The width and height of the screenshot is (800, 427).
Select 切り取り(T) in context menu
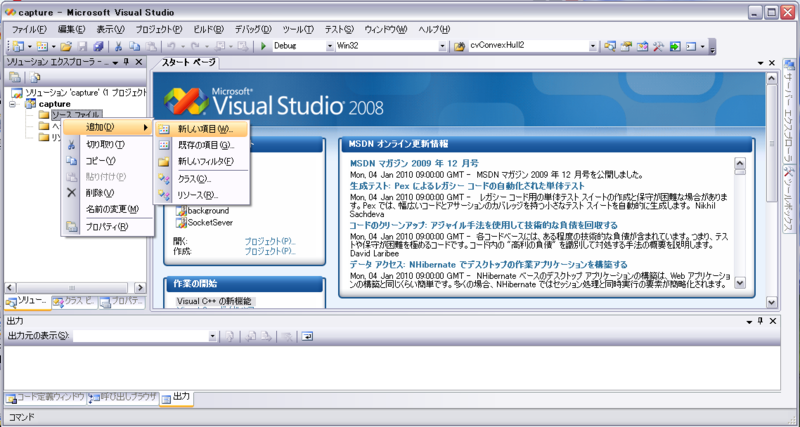click(x=107, y=144)
